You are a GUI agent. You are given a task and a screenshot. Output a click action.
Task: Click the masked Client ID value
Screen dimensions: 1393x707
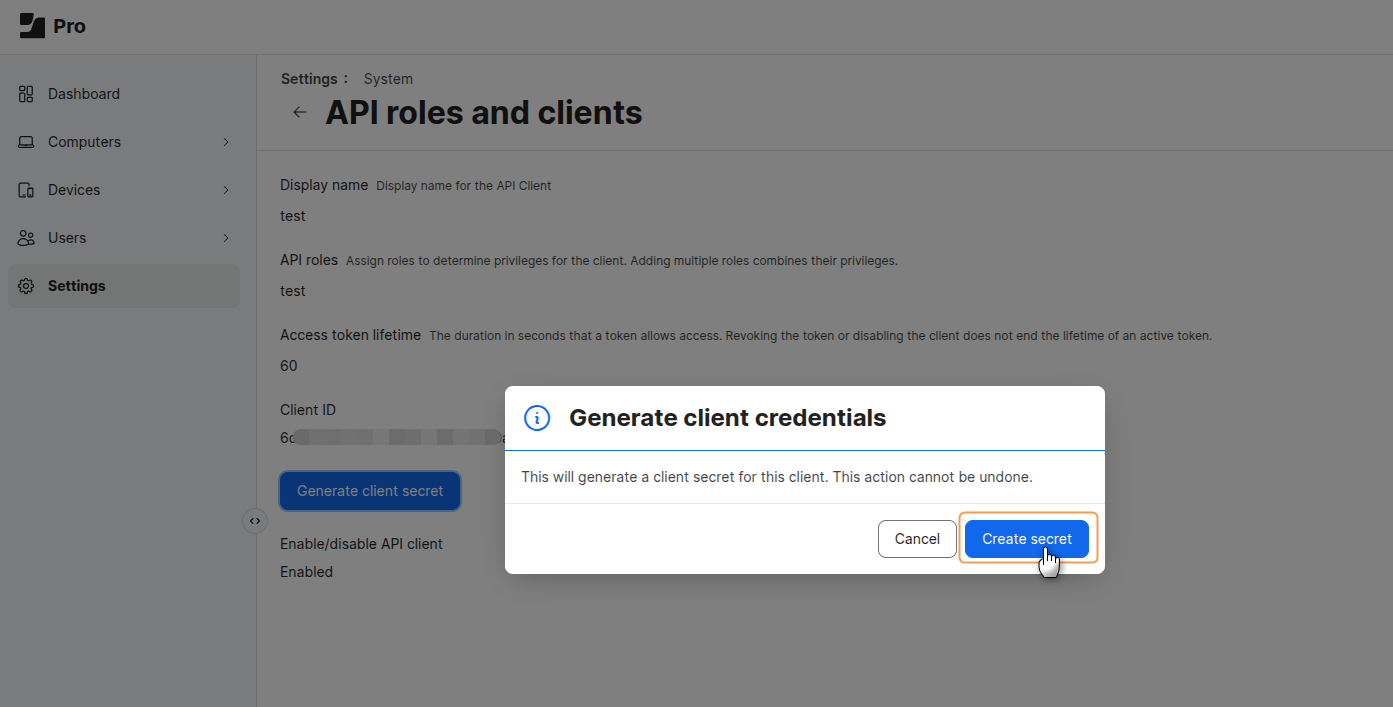tap(392, 437)
